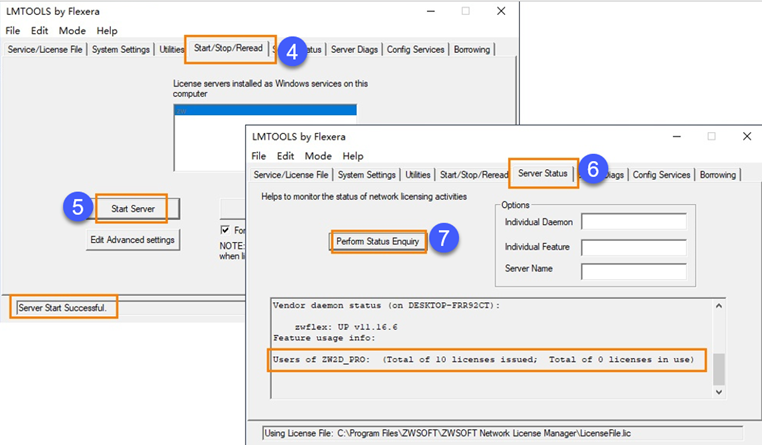Click Perform Status Enquiry button
Image resolution: width=762 pixels, height=445 pixels.
[378, 241]
